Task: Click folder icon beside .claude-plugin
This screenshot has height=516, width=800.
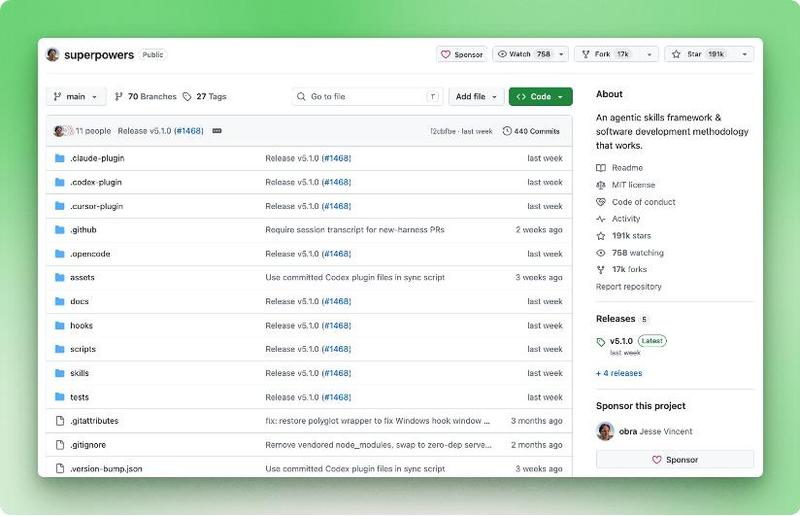Action: 60,158
